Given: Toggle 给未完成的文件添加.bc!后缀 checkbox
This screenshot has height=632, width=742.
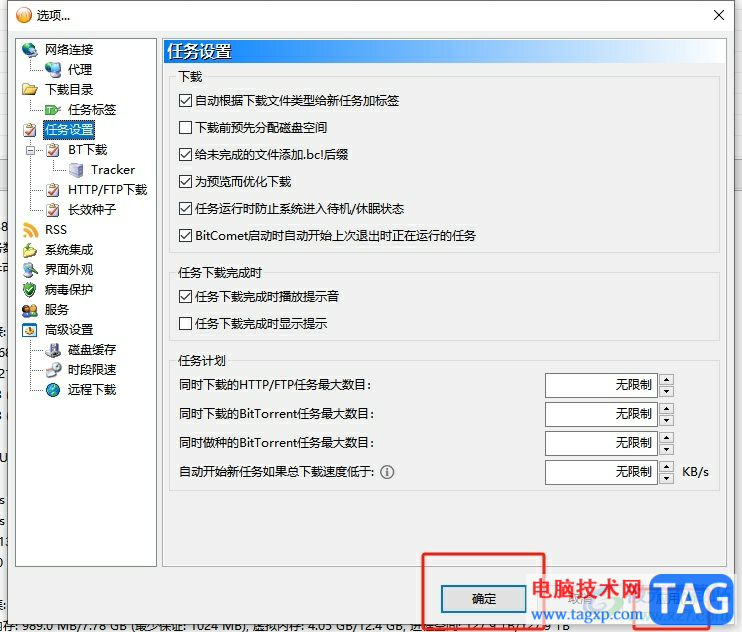Looking at the screenshot, I should coord(186,155).
